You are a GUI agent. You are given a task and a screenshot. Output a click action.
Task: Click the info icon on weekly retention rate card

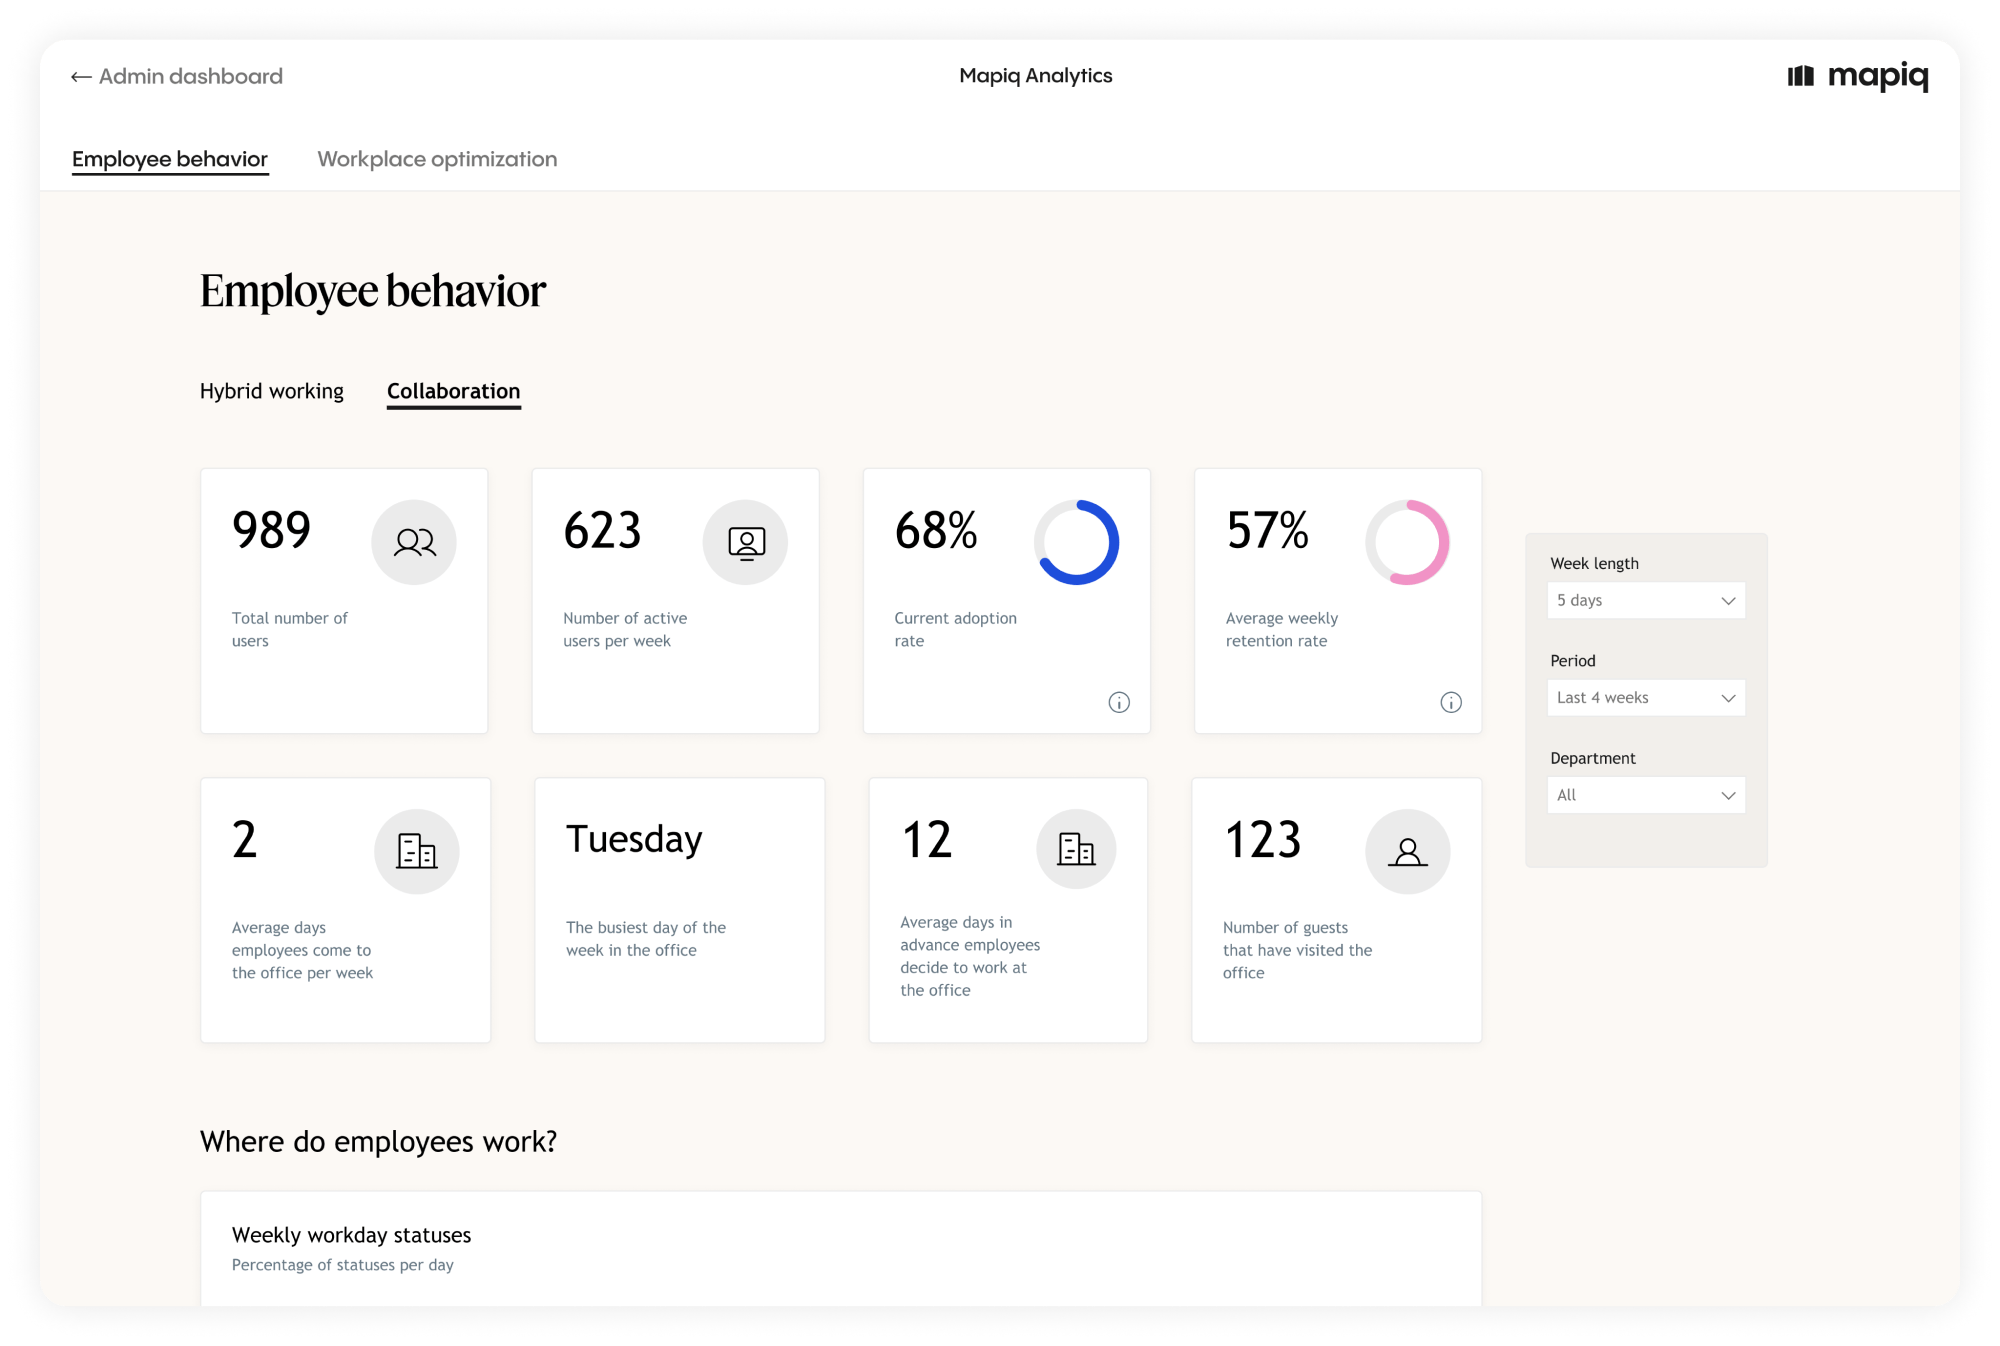(x=1450, y=703)
